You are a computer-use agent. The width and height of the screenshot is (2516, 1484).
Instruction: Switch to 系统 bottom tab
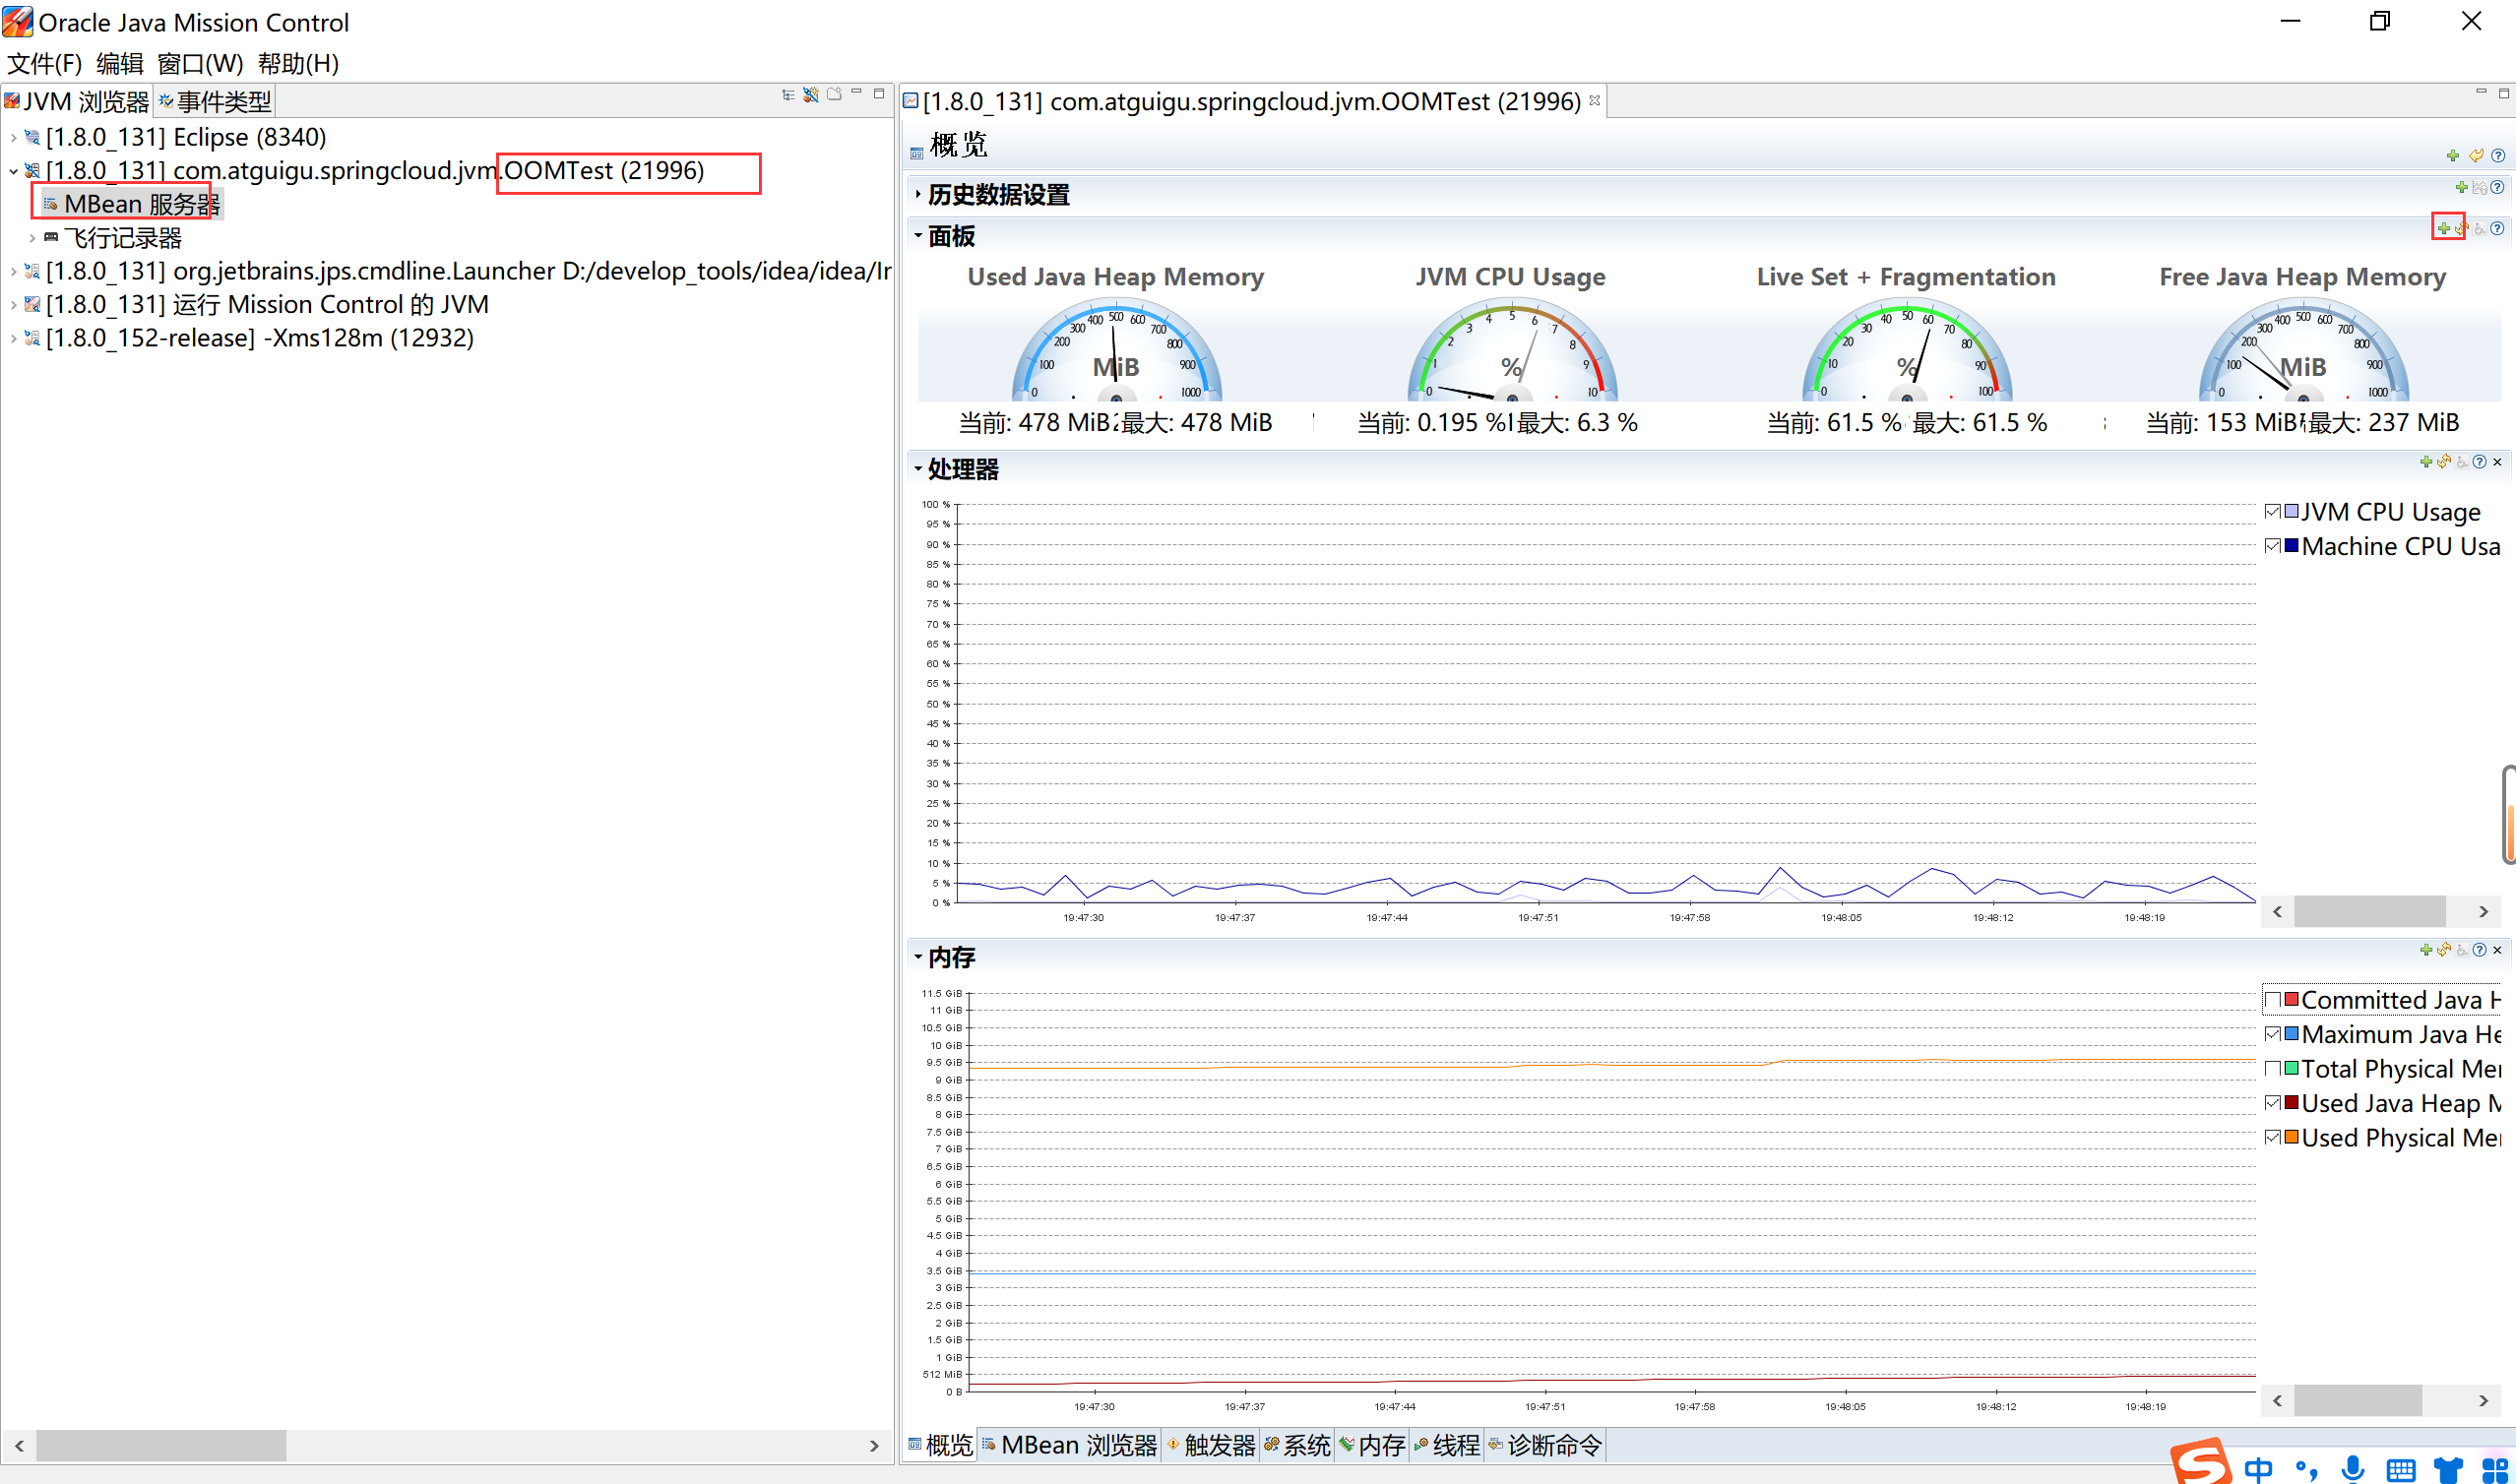tap(1297, 1445)
